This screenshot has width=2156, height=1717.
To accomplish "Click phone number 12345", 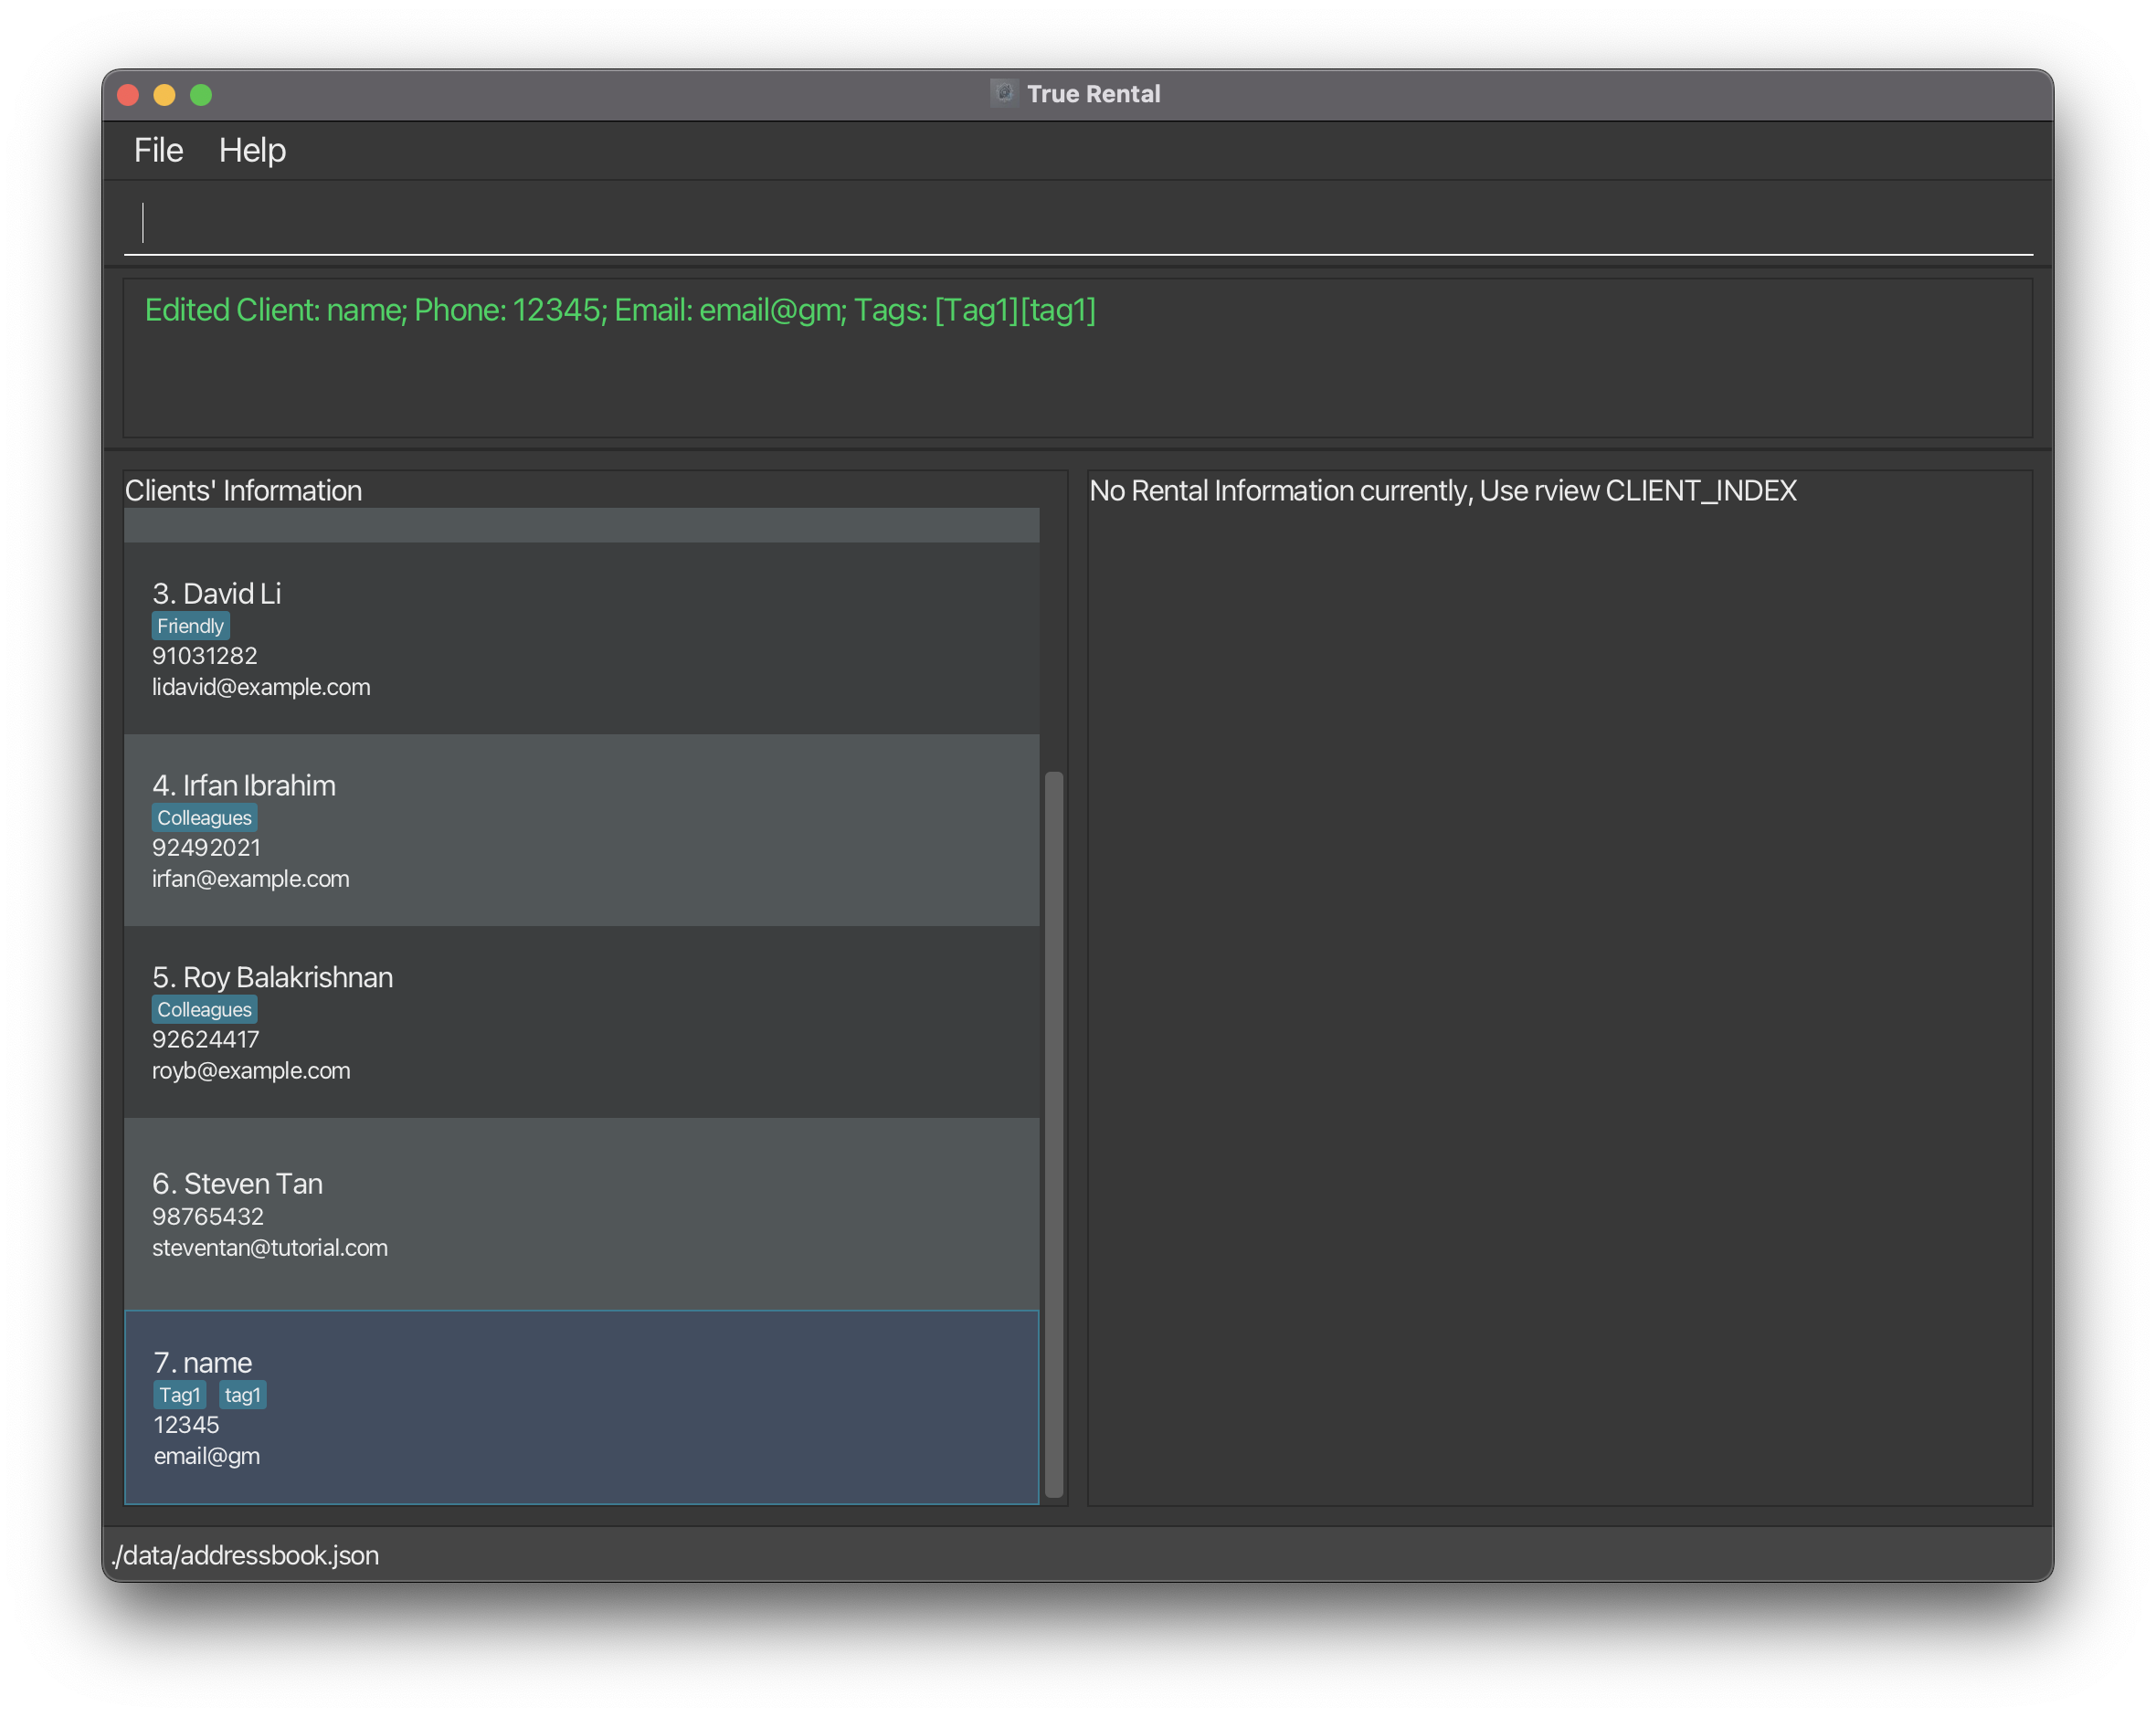I will [x=186, y=1425].
